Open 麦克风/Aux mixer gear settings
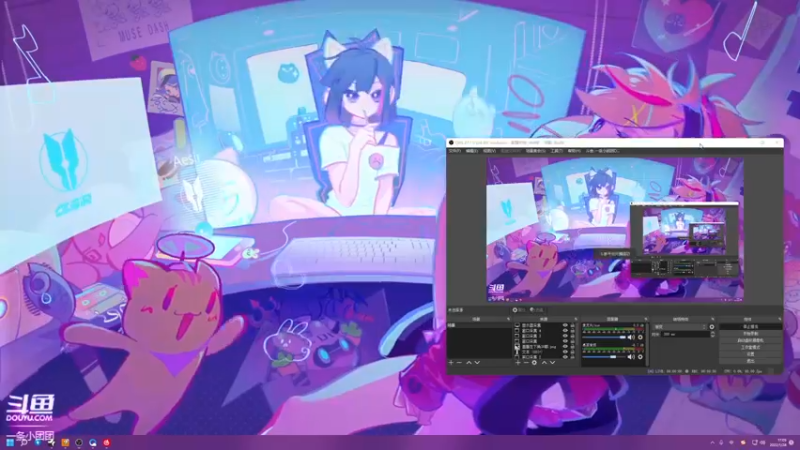800x450 pixels. 640,337
